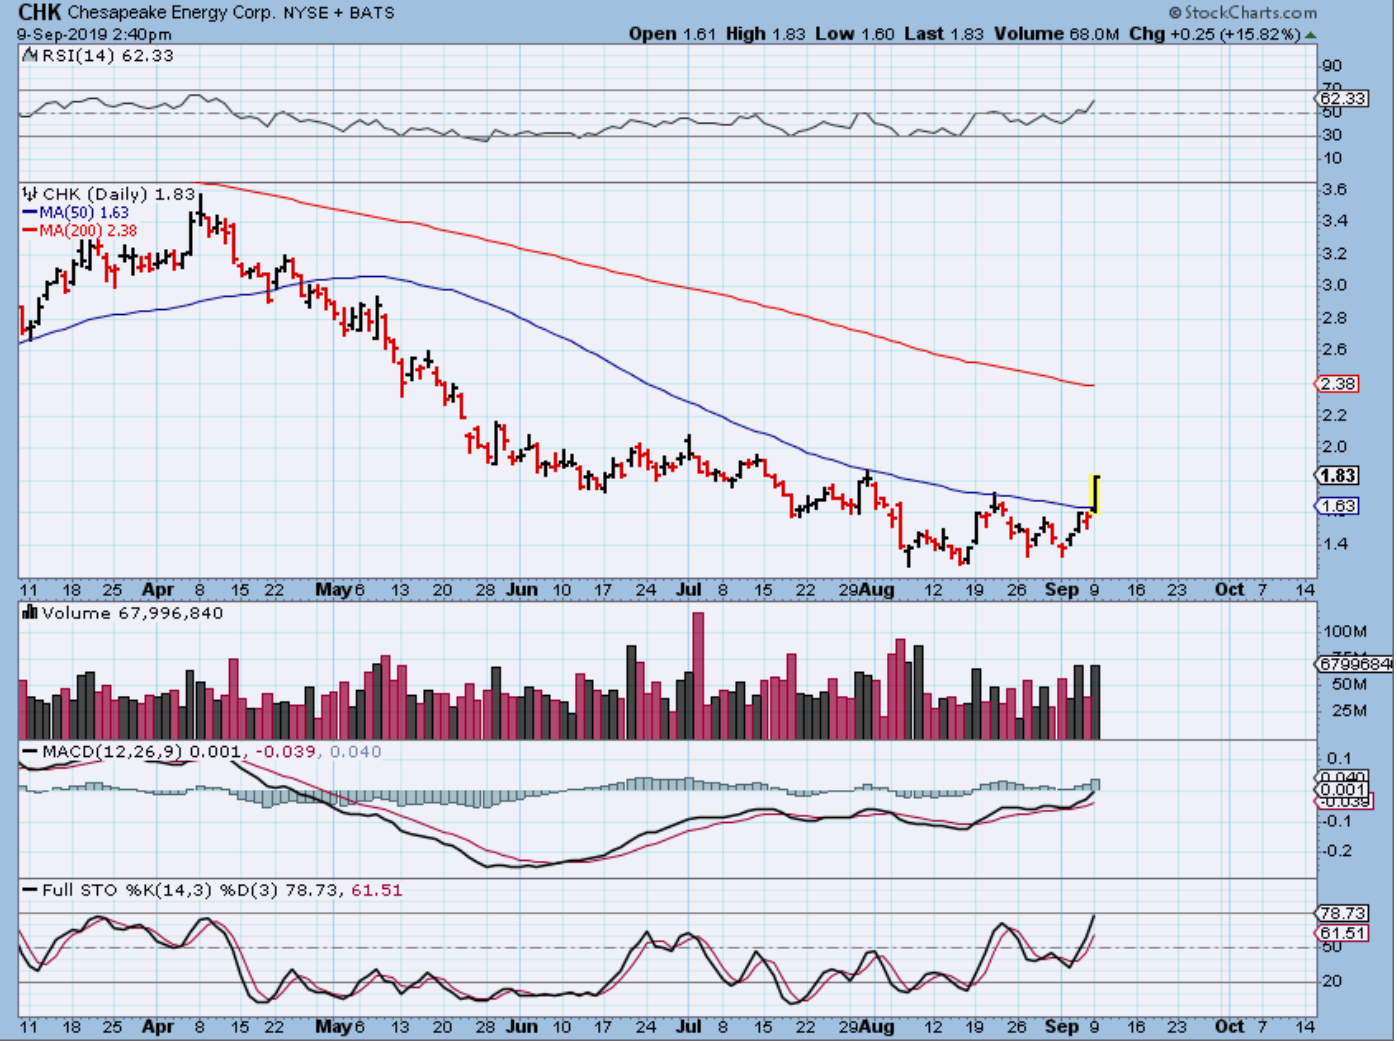Click the 3.6 price axis label

tap(1334, 189)
